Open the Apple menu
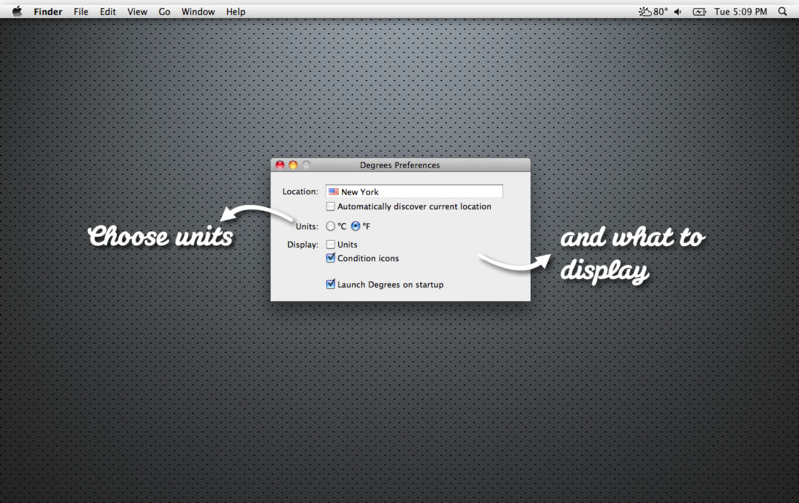Image resolution: width=799 pixels, height=503 pixels. click(17, 11)
